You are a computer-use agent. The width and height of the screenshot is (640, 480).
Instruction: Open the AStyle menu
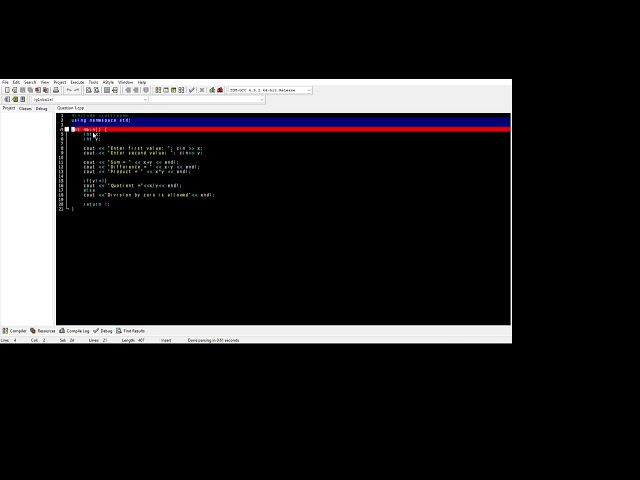pyautogui.click(x=108, y=82)
